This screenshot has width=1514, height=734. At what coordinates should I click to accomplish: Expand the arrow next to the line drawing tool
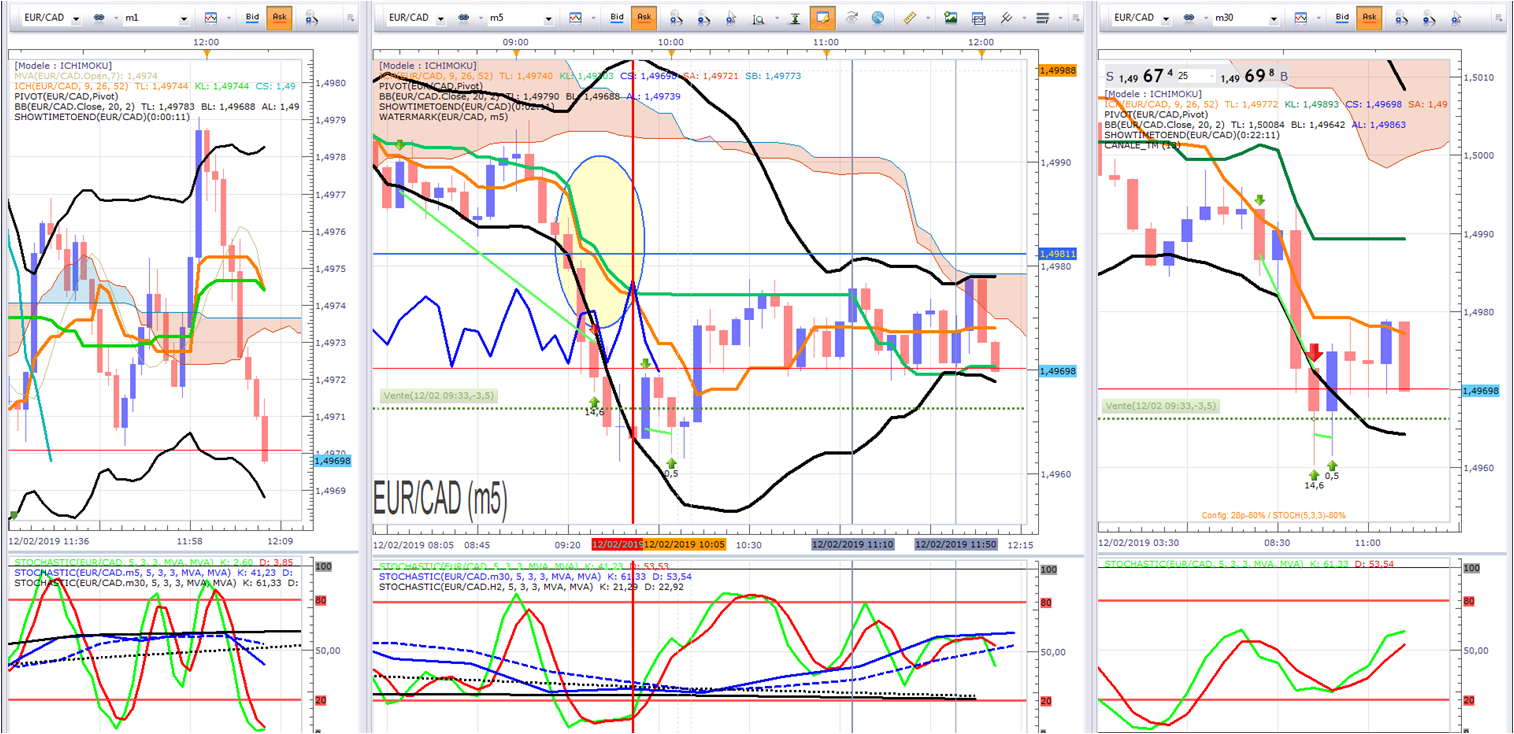click(1024, 18)
